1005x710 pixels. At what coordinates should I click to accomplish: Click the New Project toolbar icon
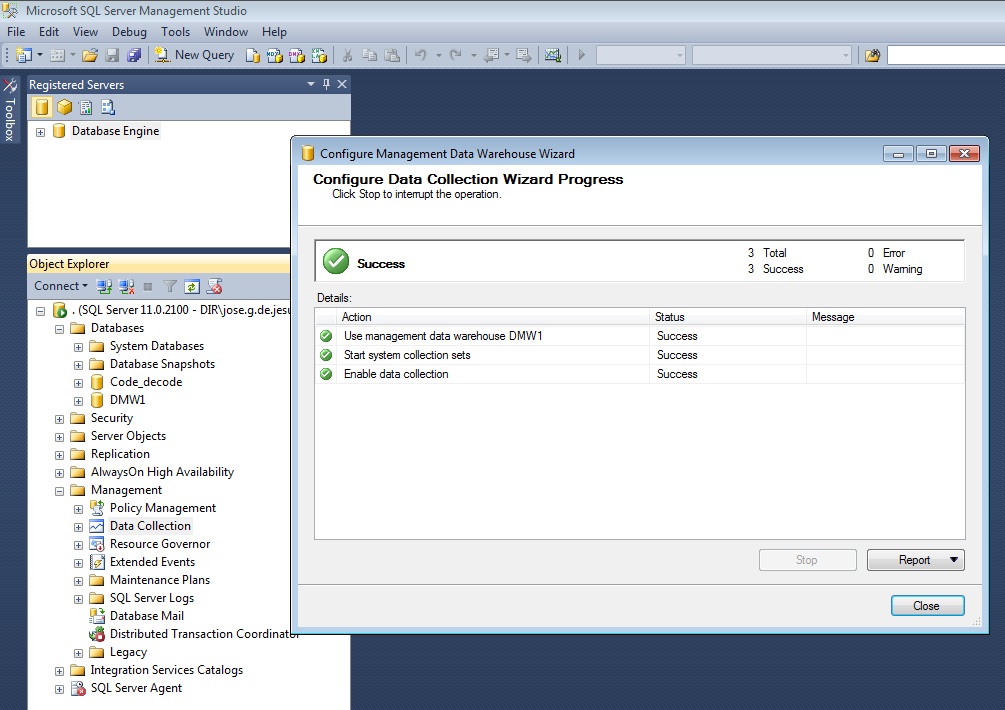24,55
